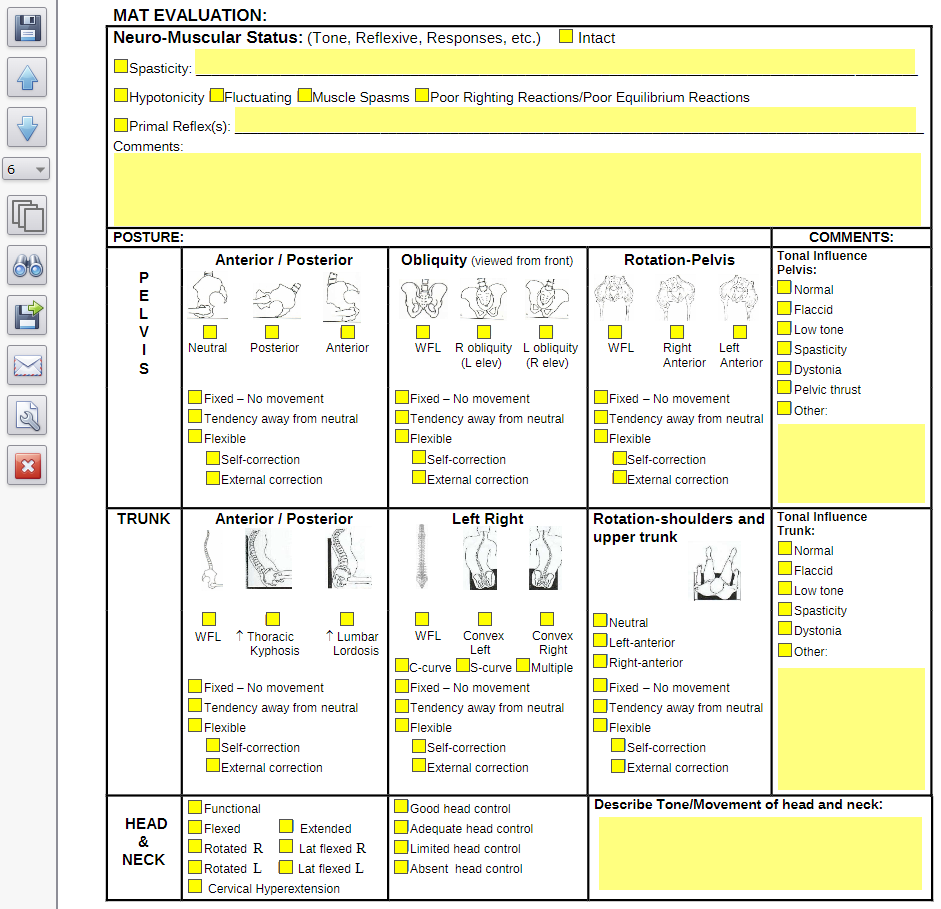Click the floppy disk with green arrow icon

pos(27,315)
